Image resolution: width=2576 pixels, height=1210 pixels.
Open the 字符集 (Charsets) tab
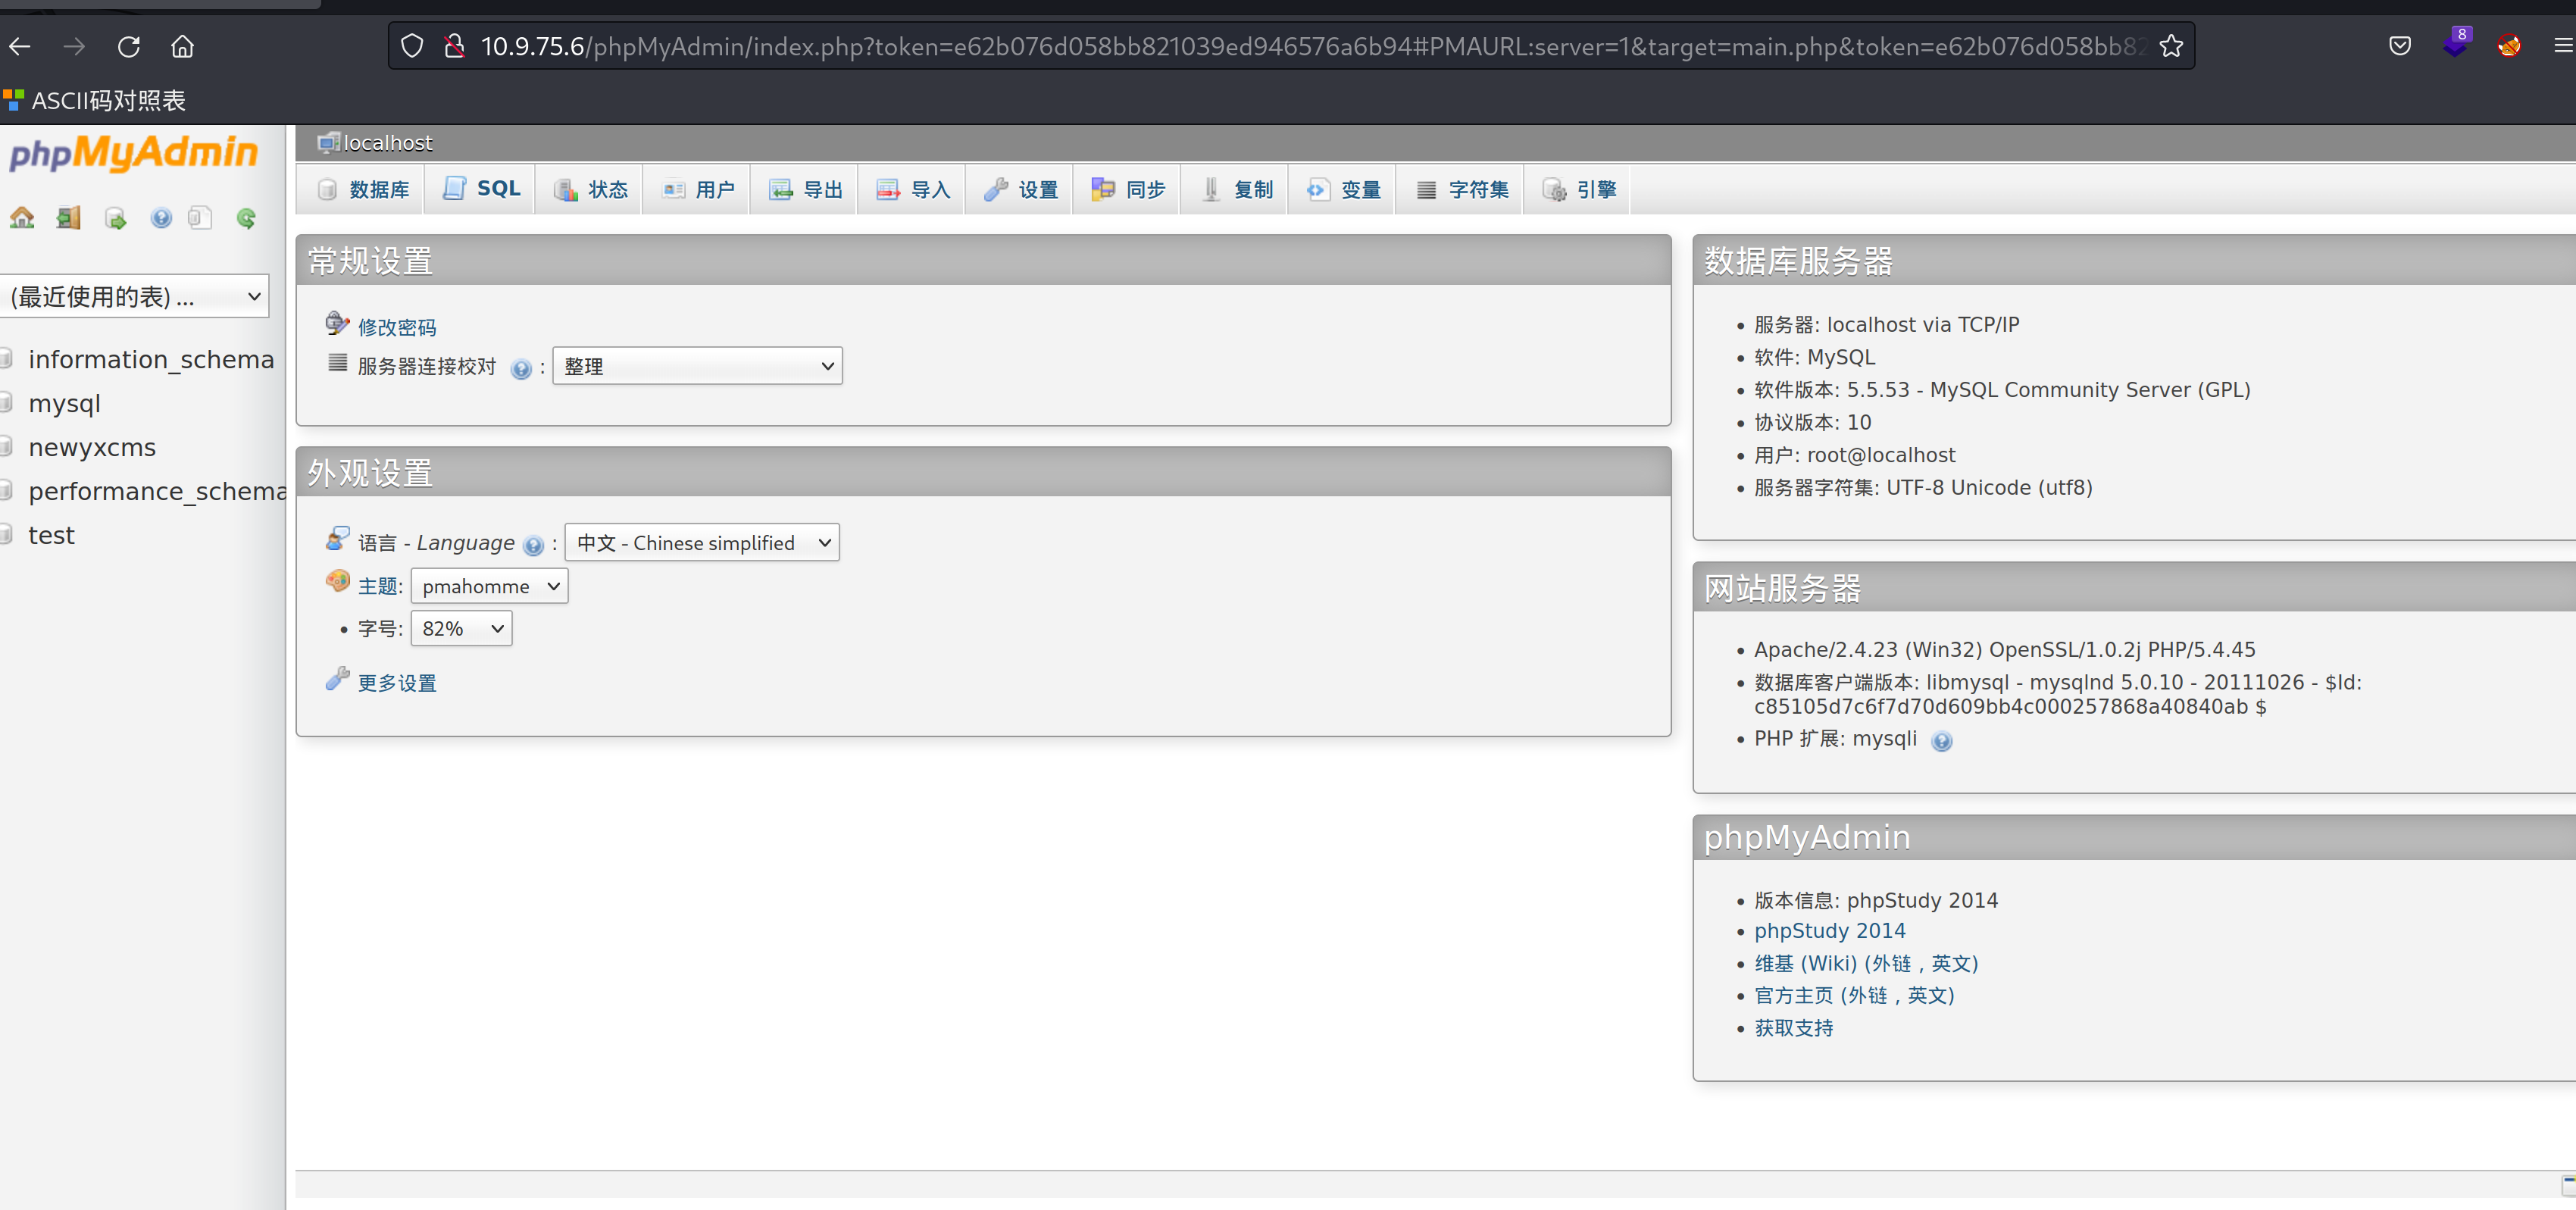pyautogui.click(x=1461, y=190)
